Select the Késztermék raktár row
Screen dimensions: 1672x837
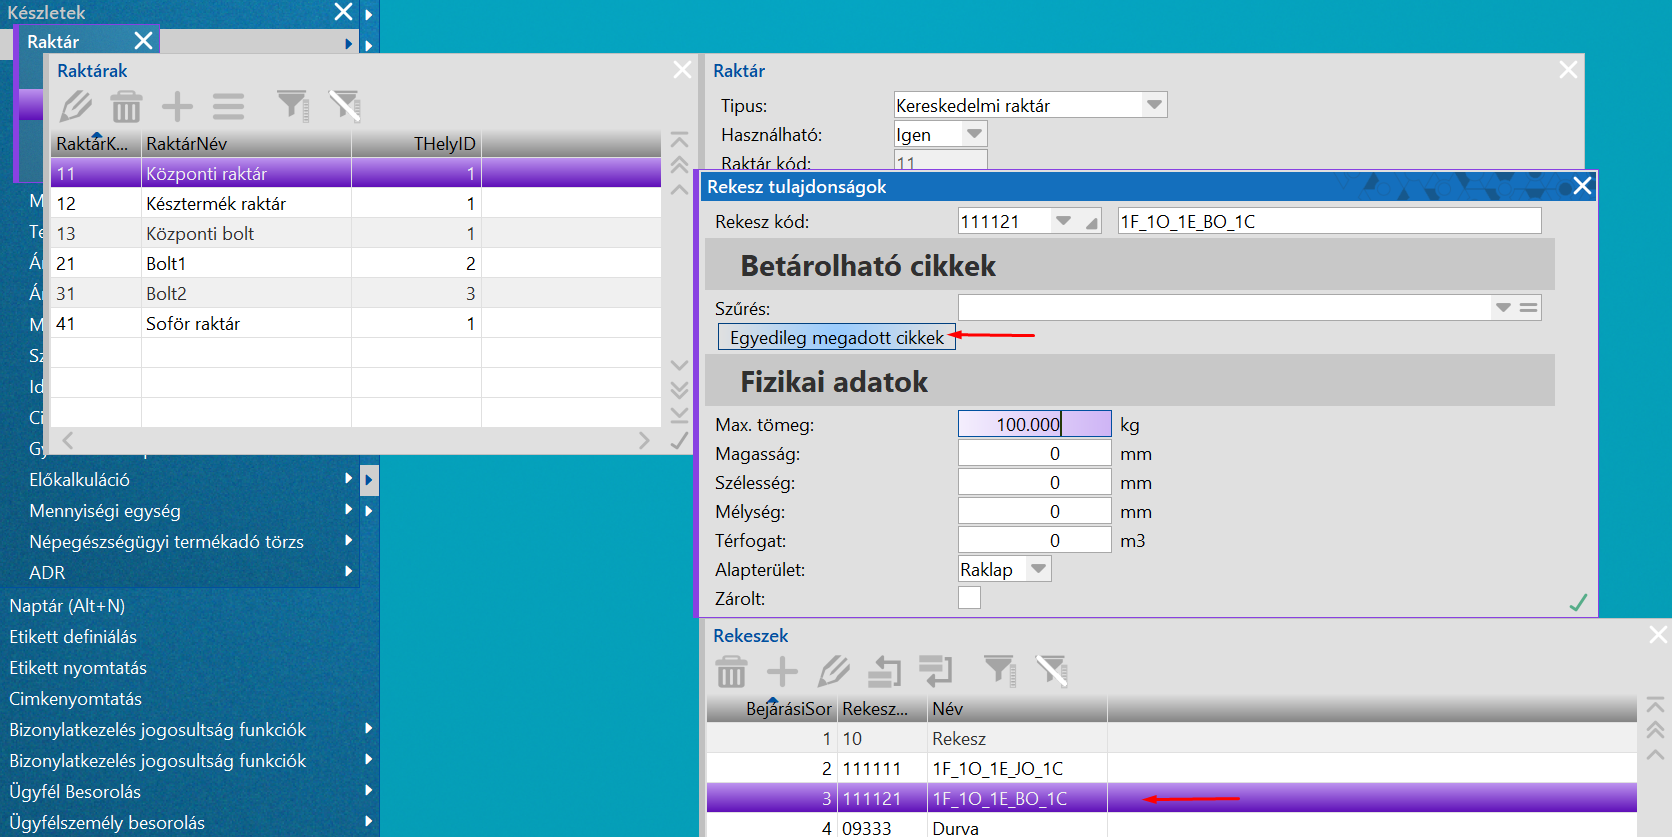[356, 203]
